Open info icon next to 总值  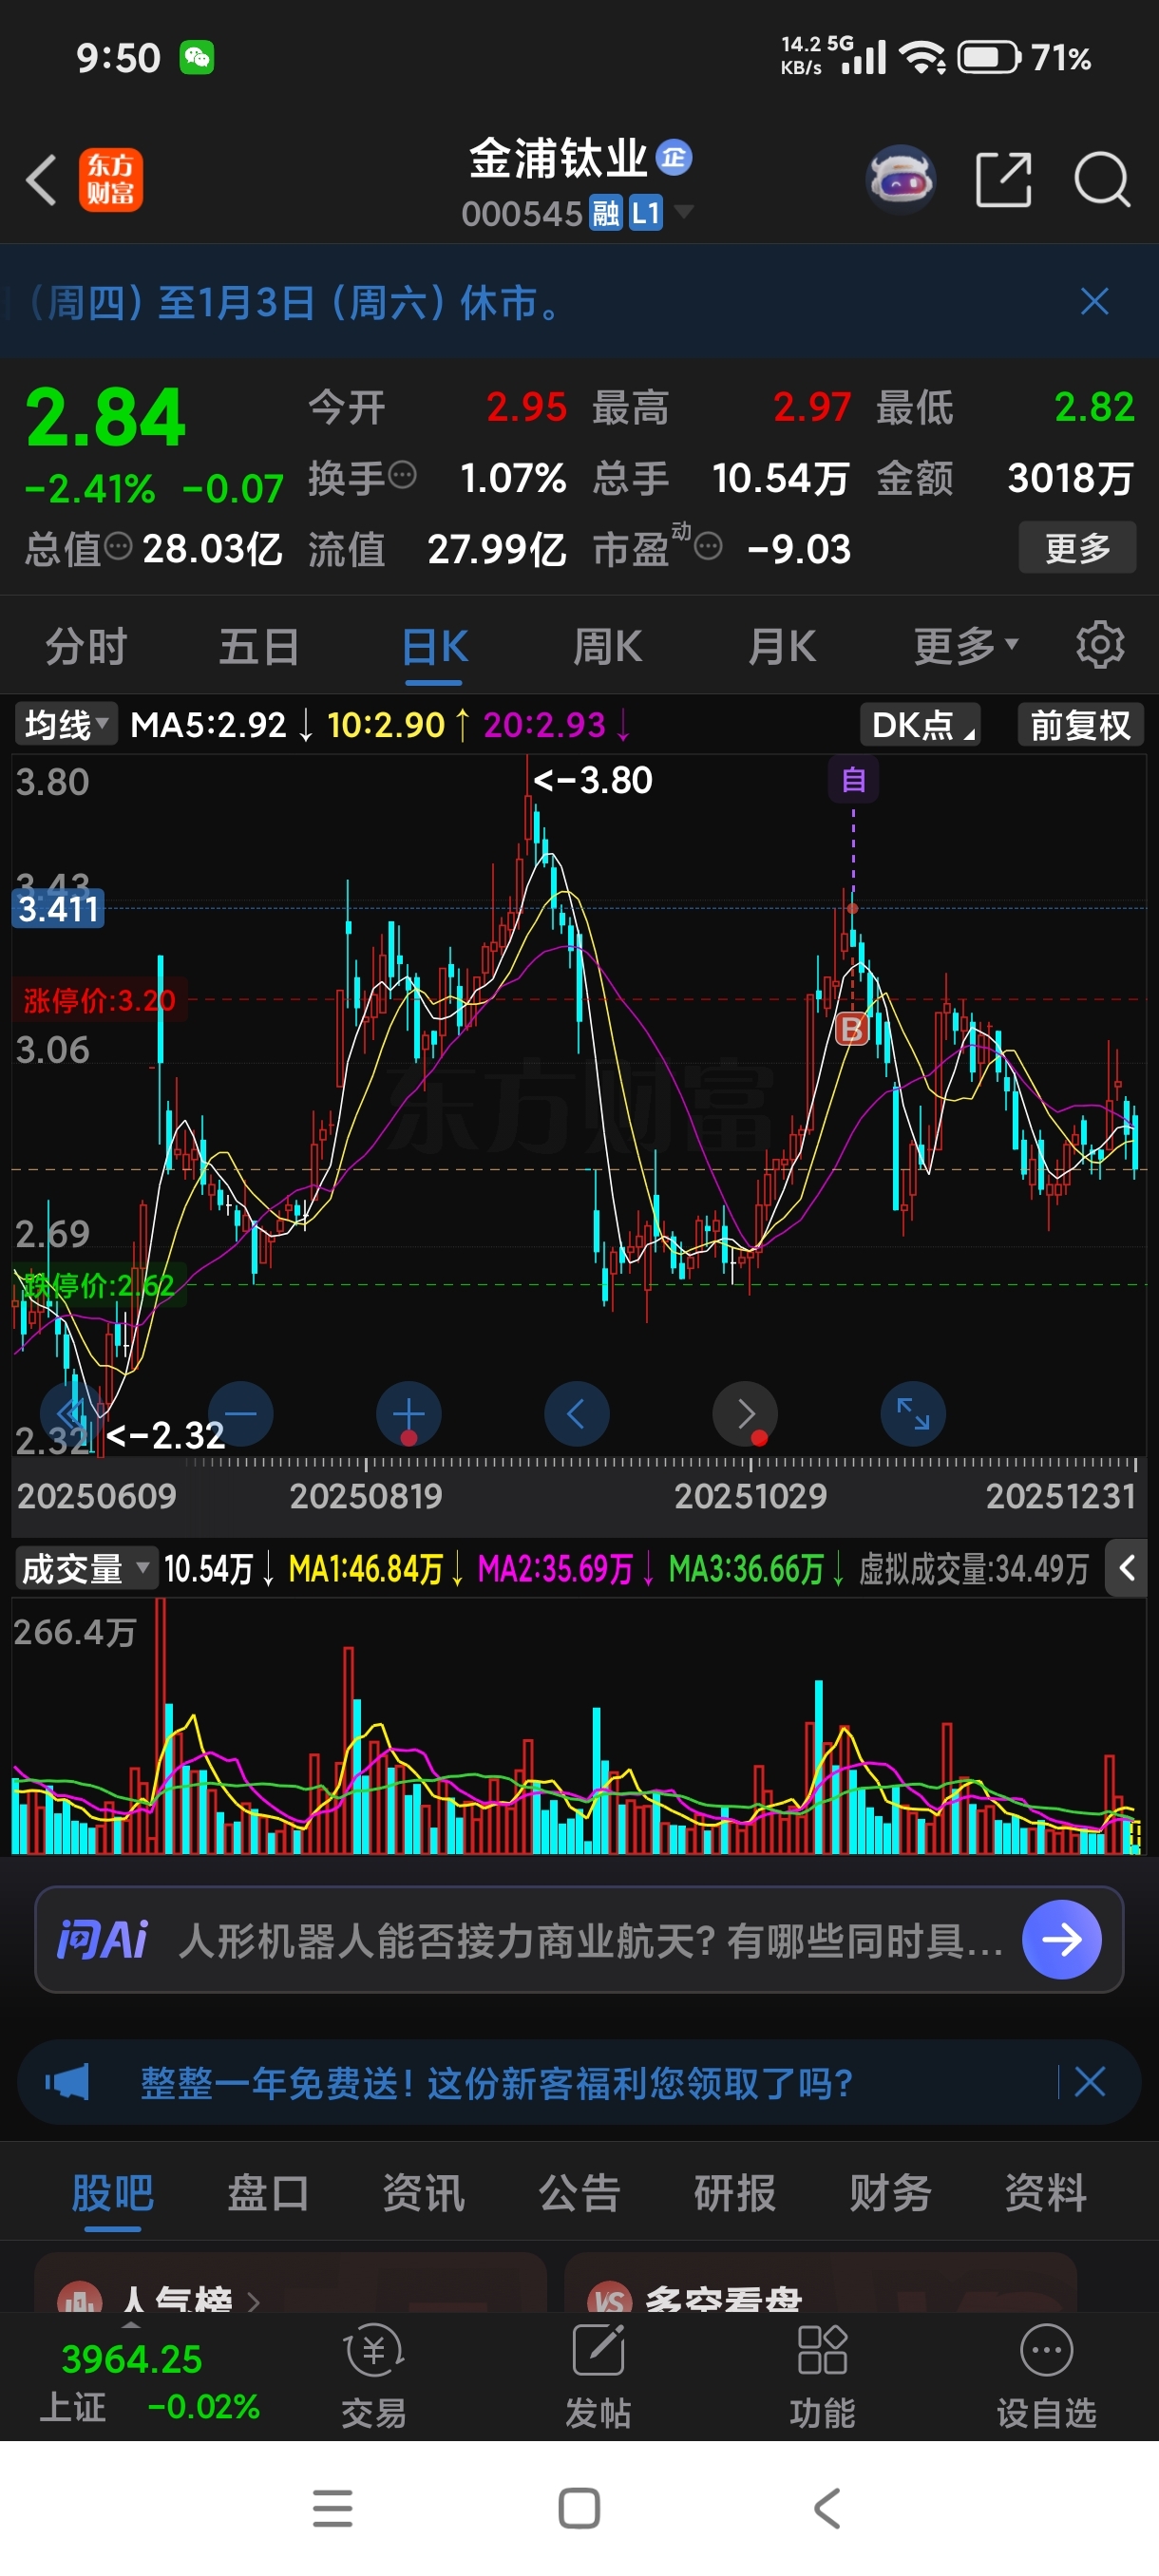[x=118, y=546]
